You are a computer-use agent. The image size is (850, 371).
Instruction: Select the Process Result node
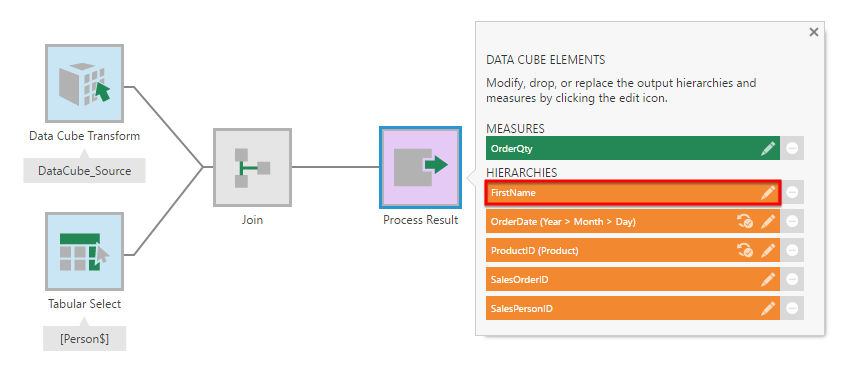click(x=421, y=167)
